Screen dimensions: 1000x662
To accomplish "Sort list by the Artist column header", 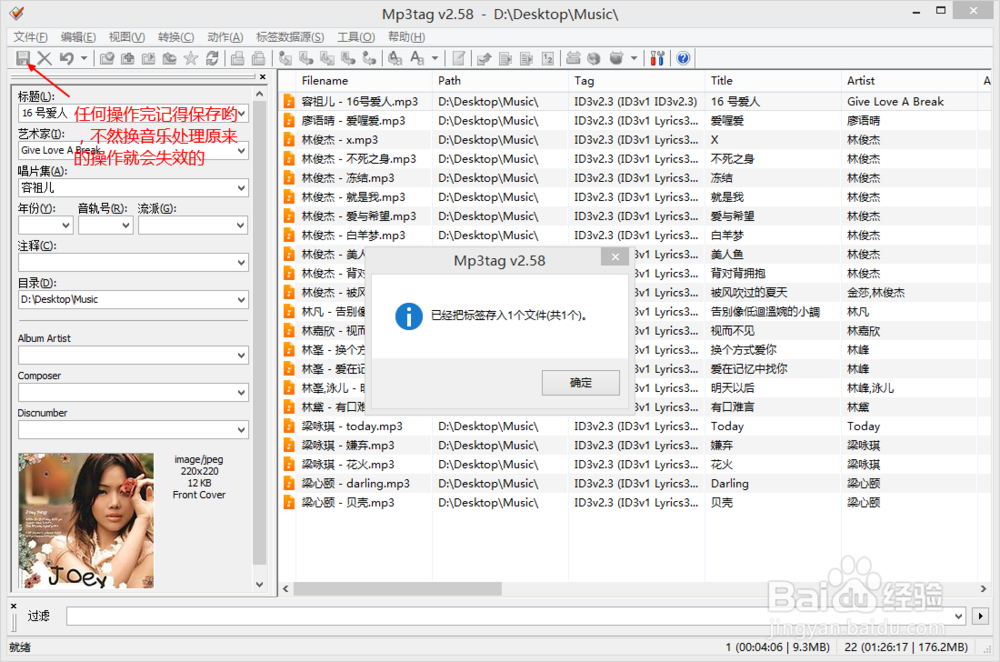I will click(x=910, y=81).
